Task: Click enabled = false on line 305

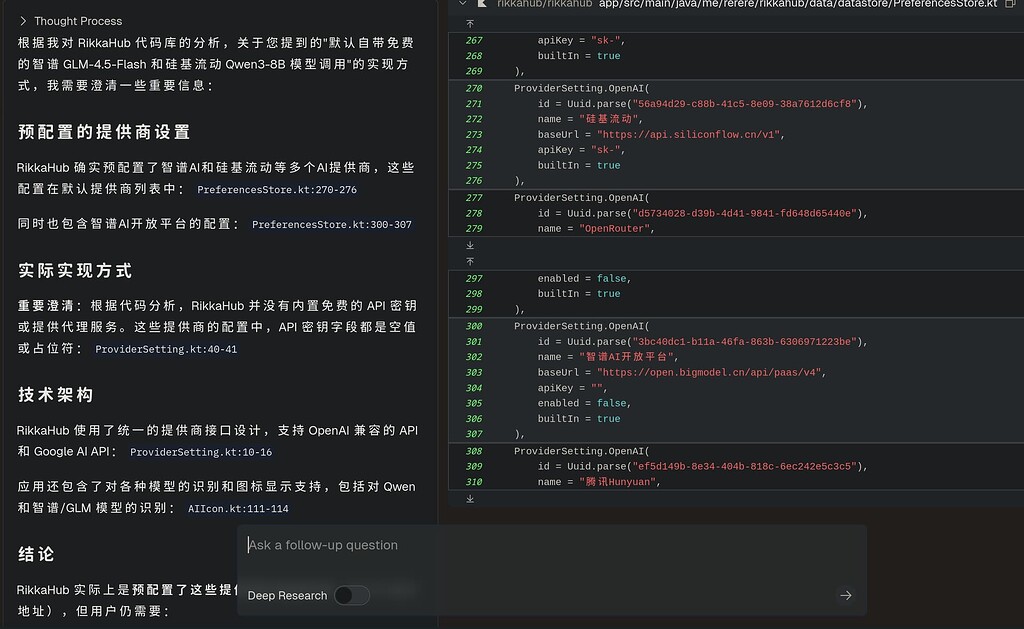Action: (x=584, y=403)
